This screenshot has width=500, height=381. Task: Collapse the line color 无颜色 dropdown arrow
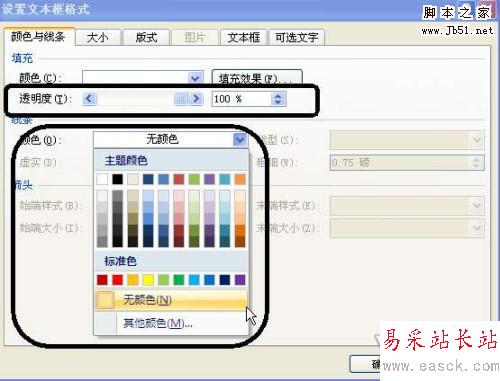coord(240,140)
